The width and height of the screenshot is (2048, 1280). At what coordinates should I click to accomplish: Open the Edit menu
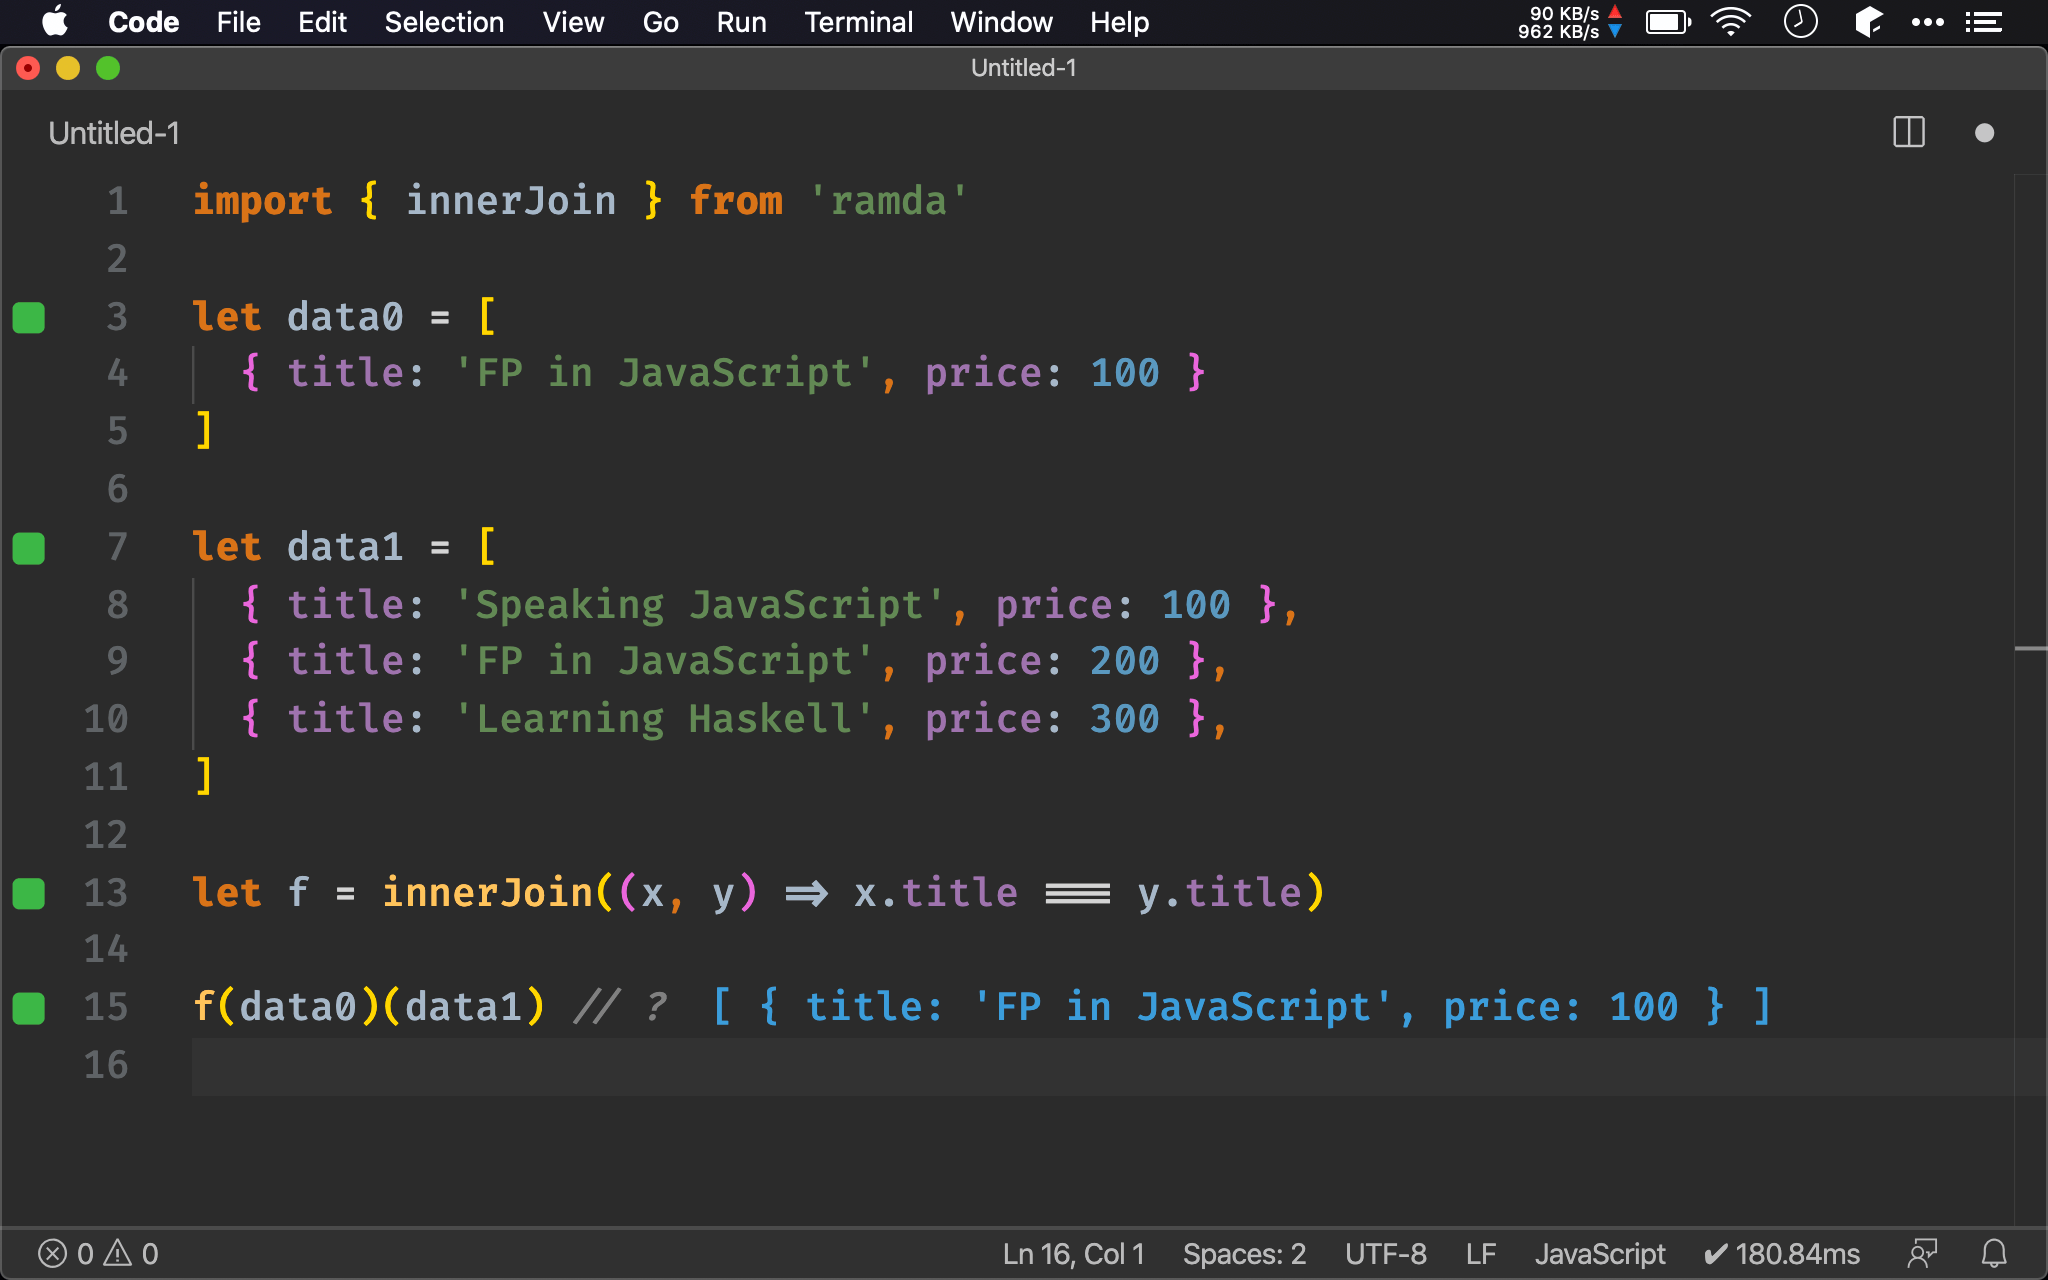coord(322,22)
